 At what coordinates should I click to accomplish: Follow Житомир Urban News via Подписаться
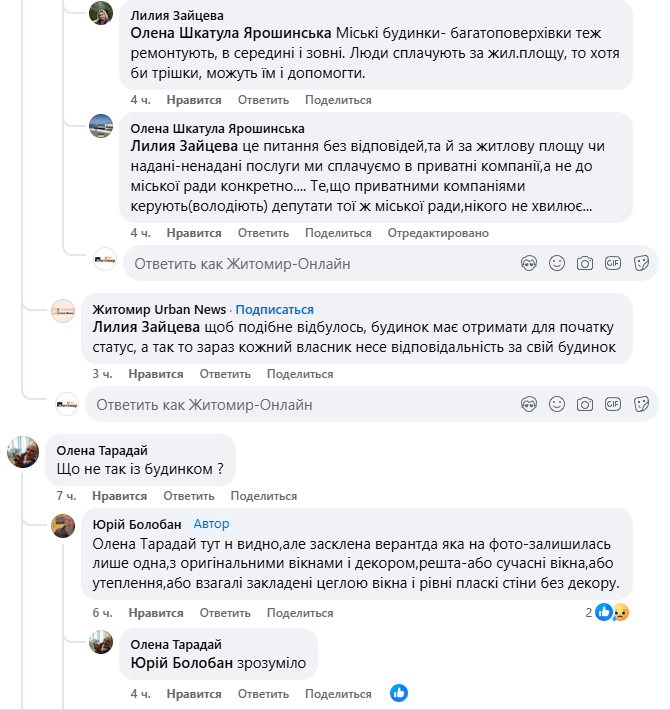[x=274, y=309]
